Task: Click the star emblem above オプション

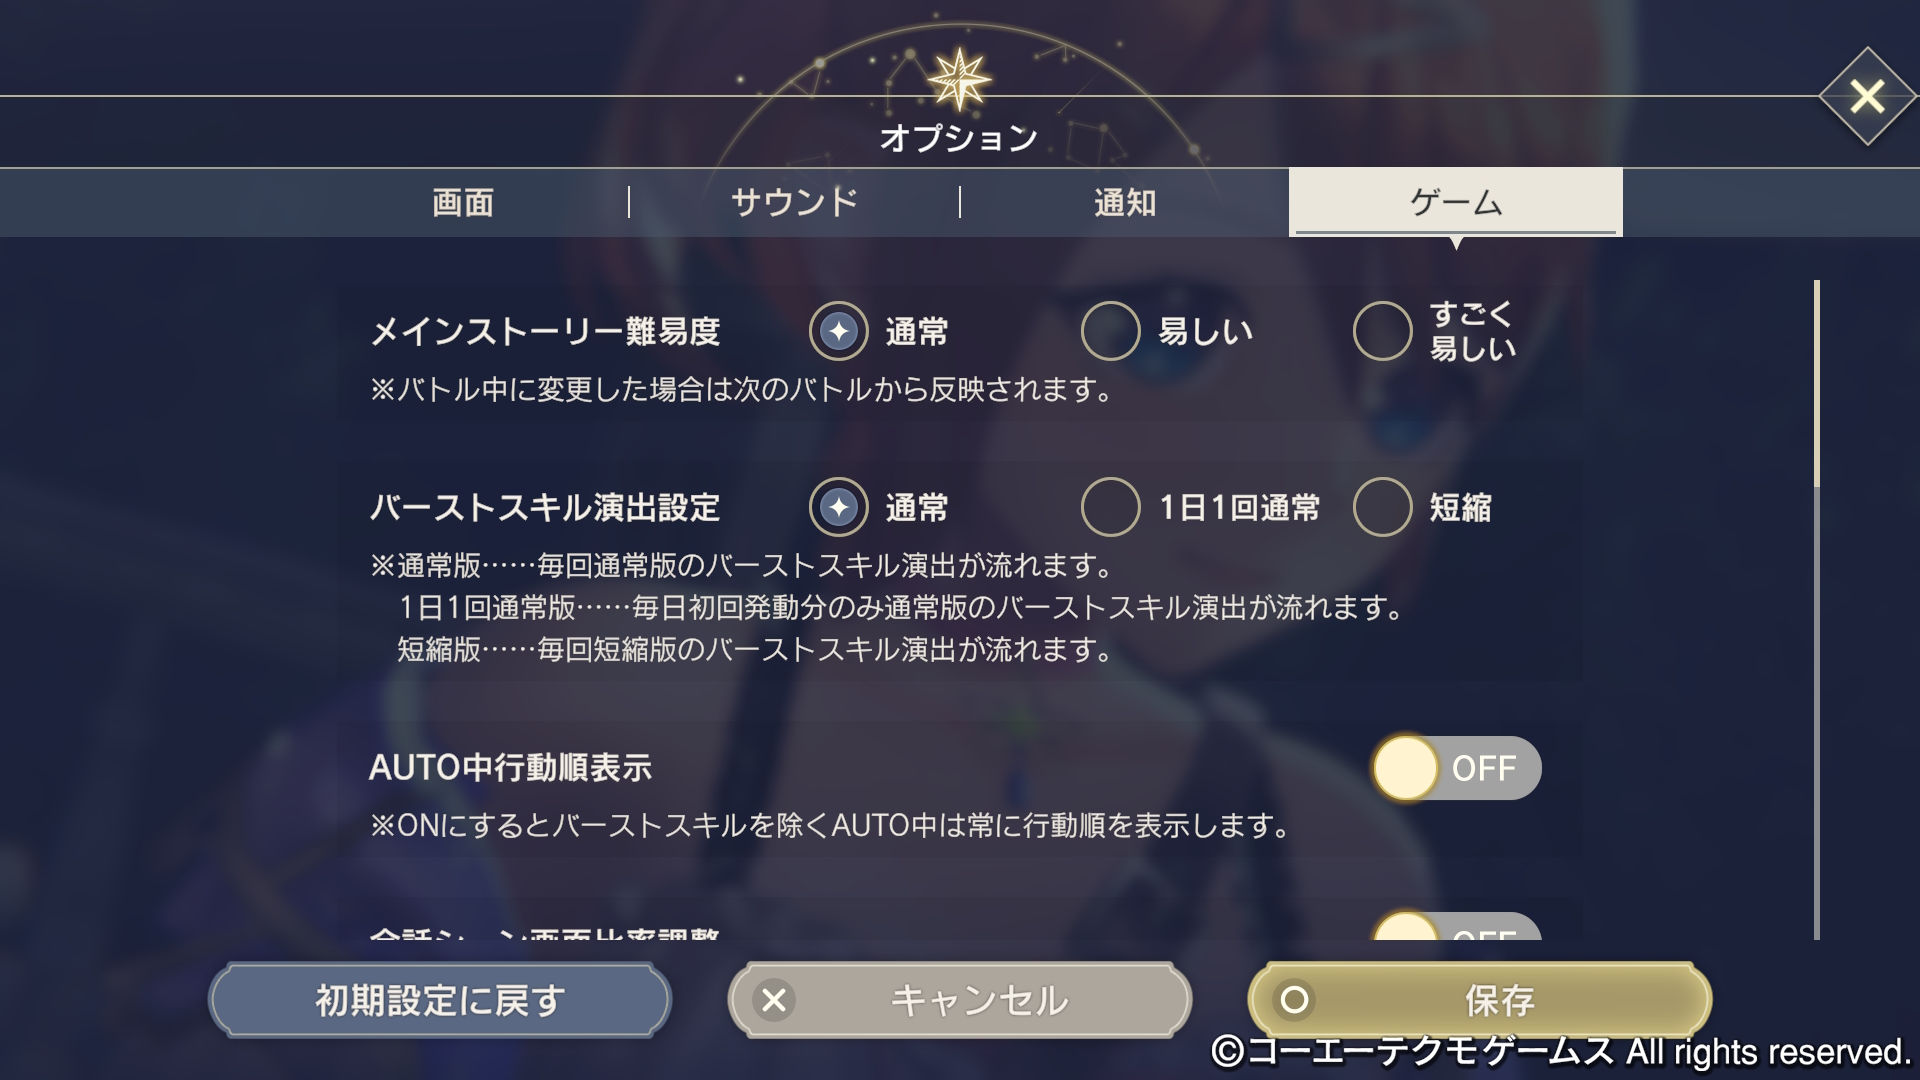Action: coord(959,80)
